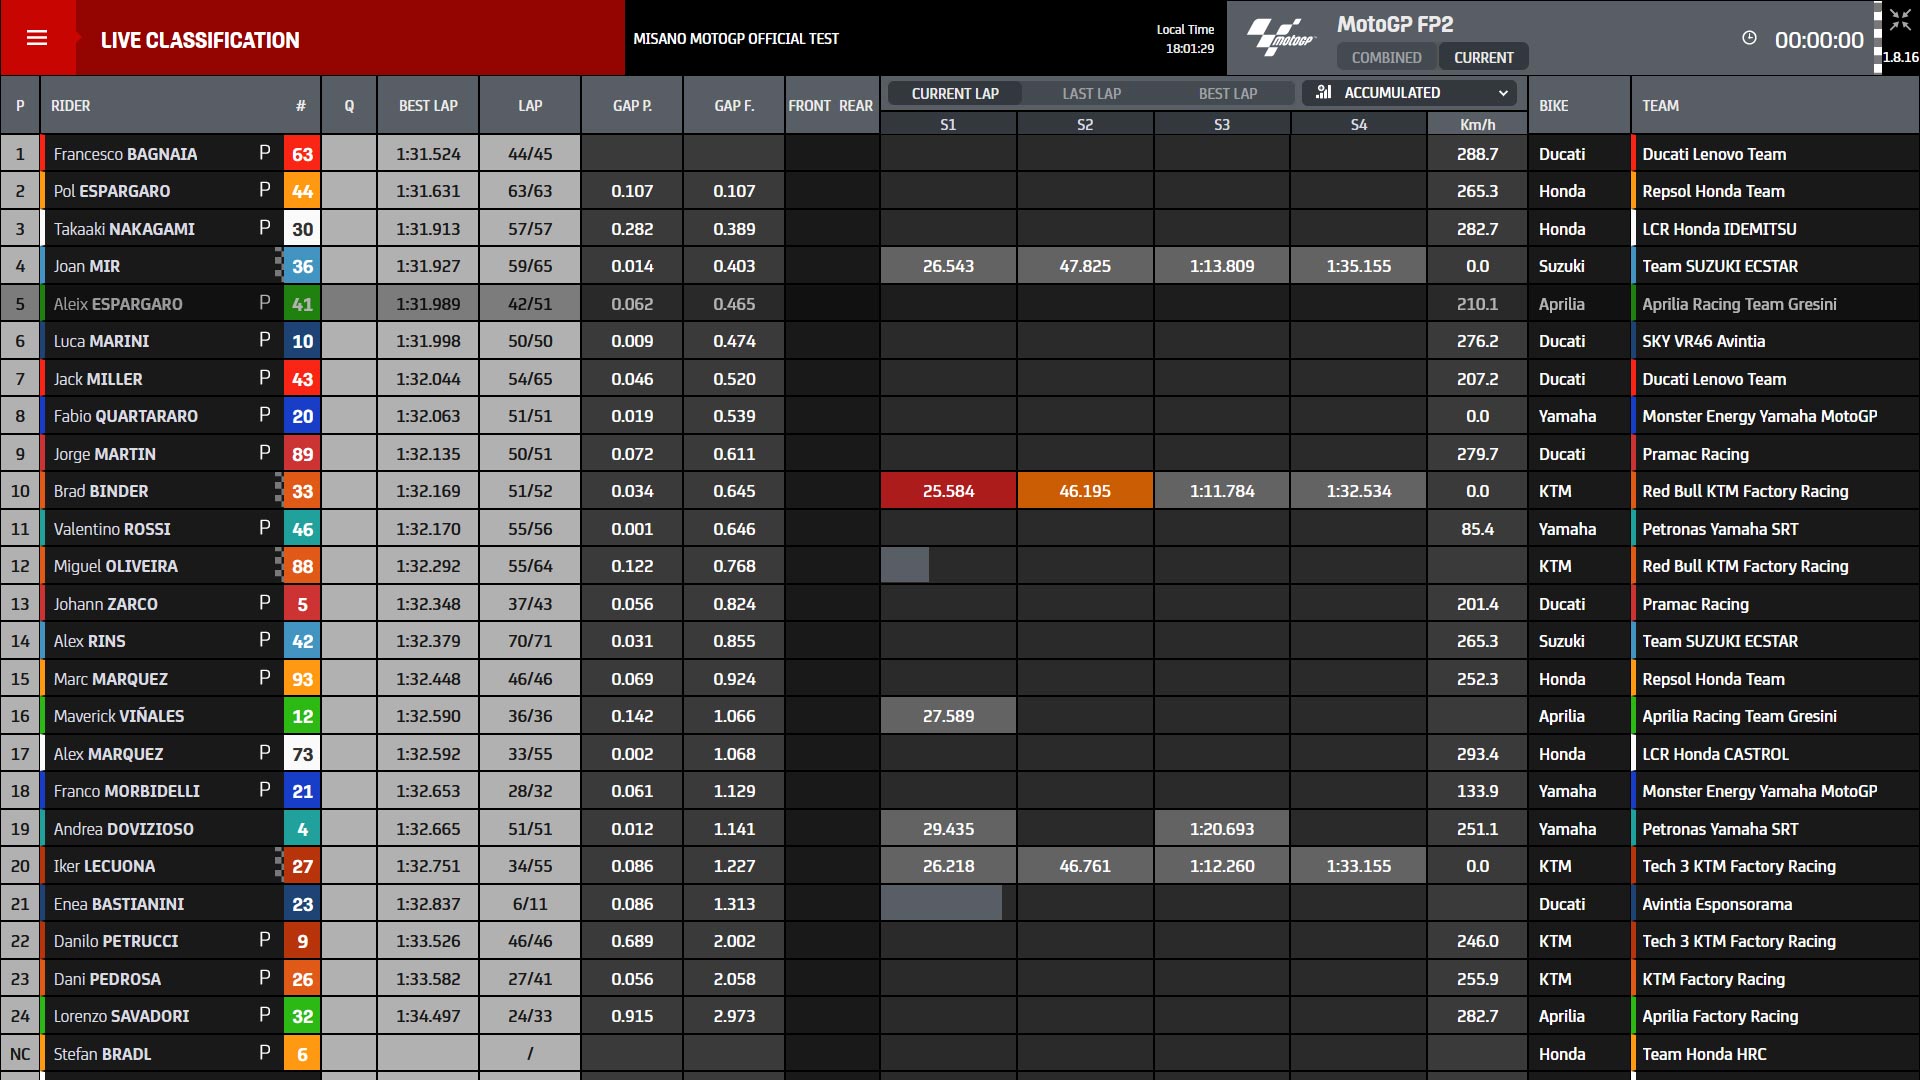1920x1080 pixels.
Task: Click Lecuona's S3 time 1:12.260
Action: click(1222, 866)
